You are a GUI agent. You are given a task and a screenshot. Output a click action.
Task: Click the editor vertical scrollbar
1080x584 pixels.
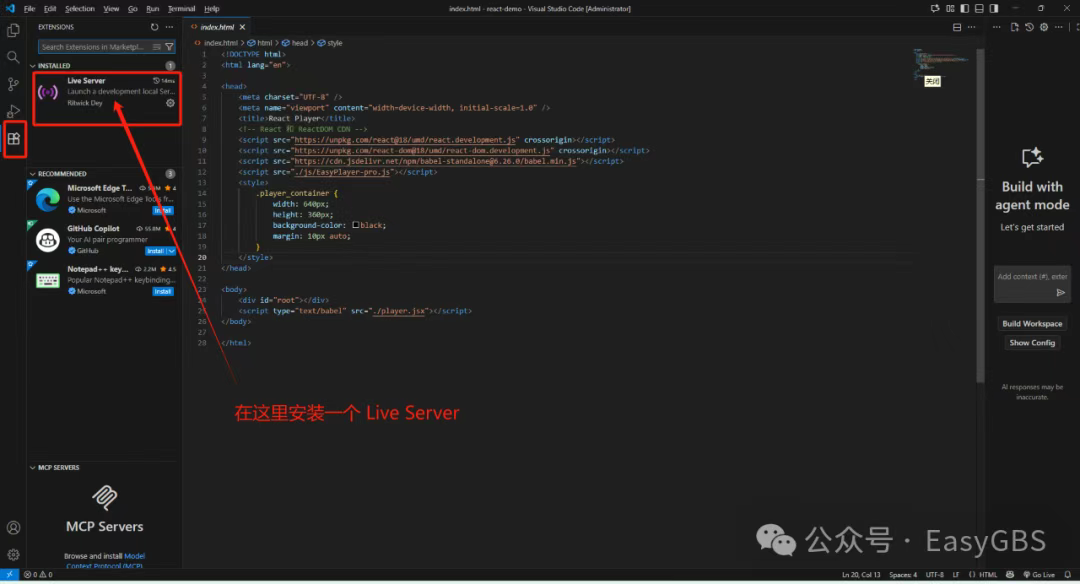[x=980, y=215]
